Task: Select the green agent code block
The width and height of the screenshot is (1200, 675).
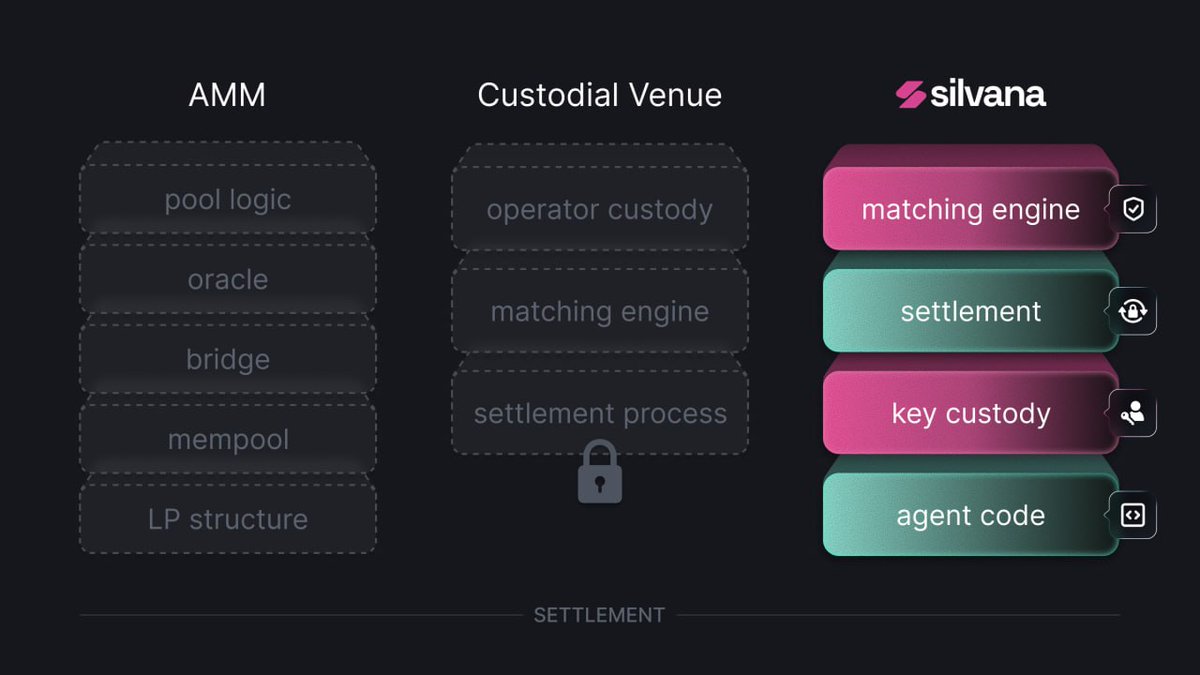Action: [970, 514]
